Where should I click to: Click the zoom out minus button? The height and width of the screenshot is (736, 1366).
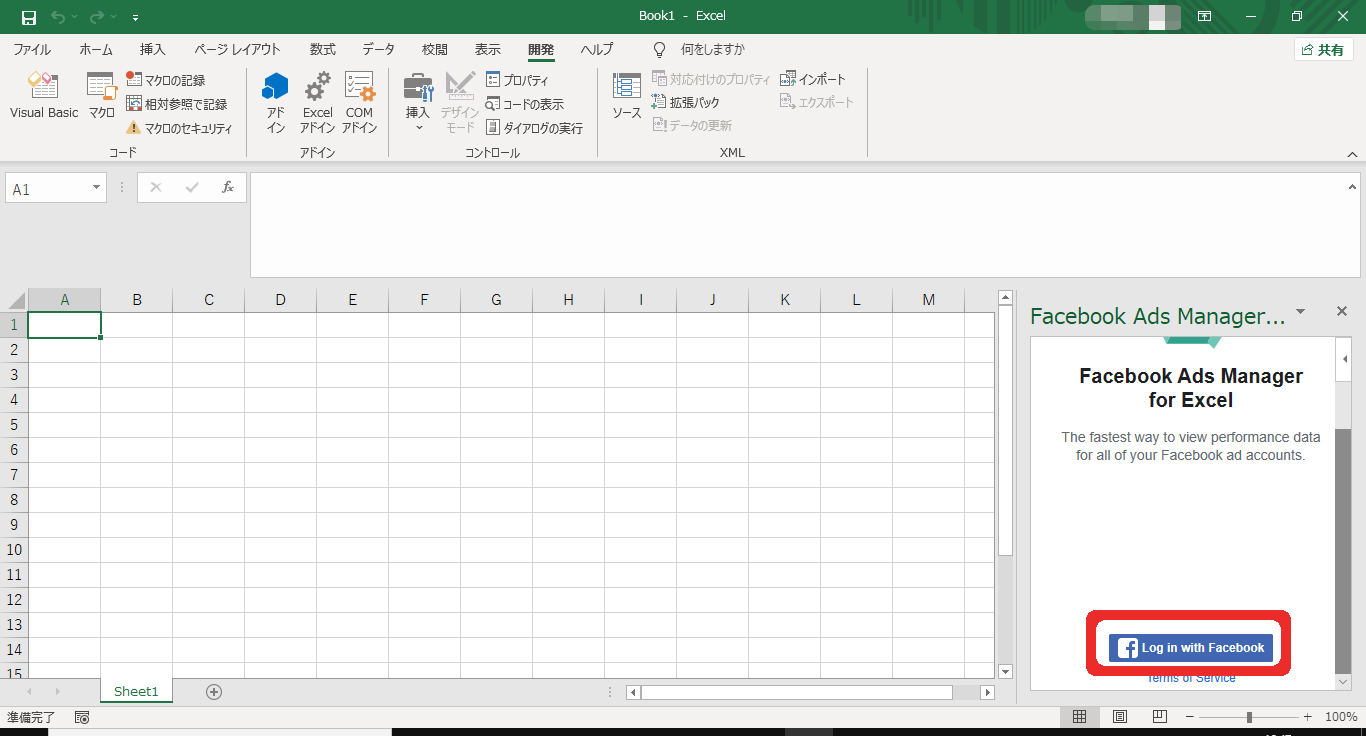pos(1189,717)
